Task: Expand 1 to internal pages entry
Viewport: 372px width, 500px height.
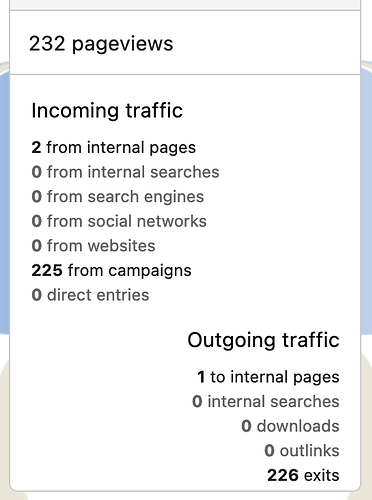Action: pos(268,377)
